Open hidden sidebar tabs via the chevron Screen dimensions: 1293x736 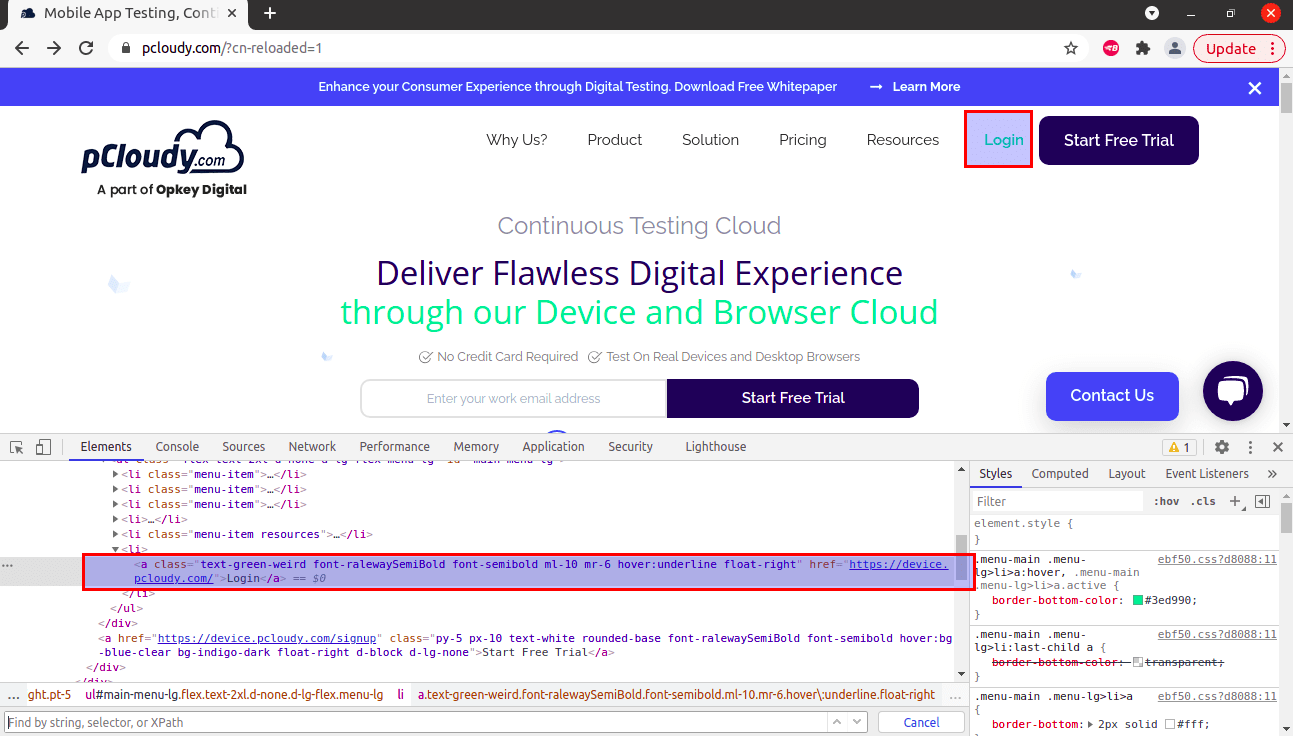click(x=1272, y=473)
